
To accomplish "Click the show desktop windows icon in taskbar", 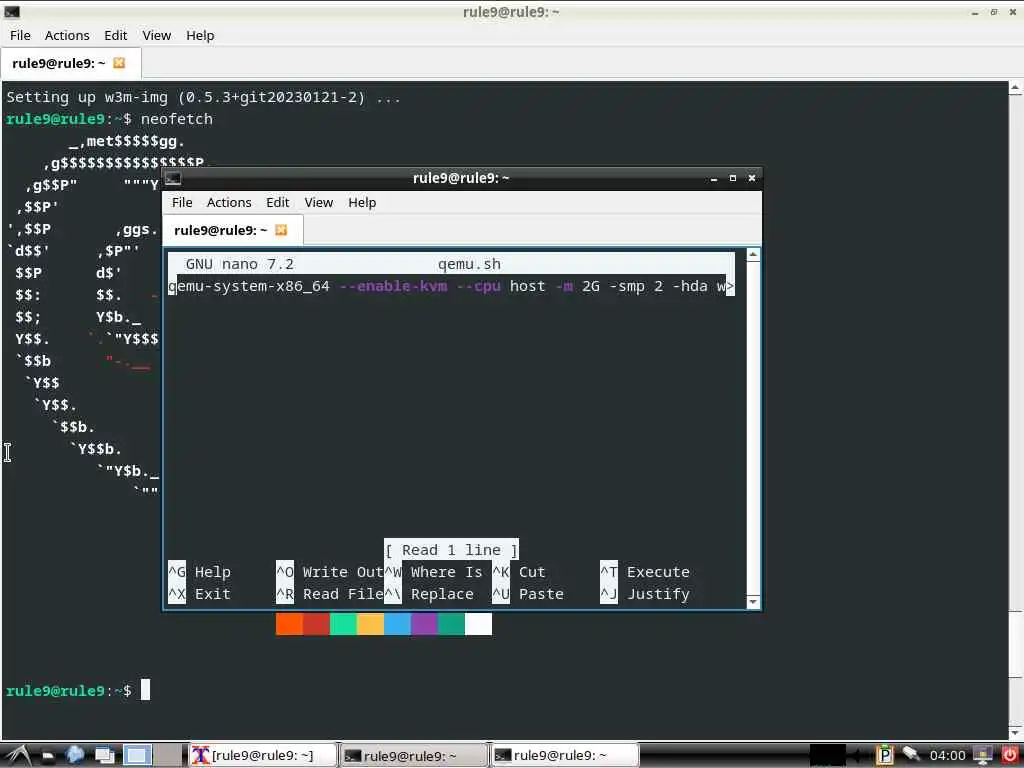I will pyautogui.click(x=105, y=756).
